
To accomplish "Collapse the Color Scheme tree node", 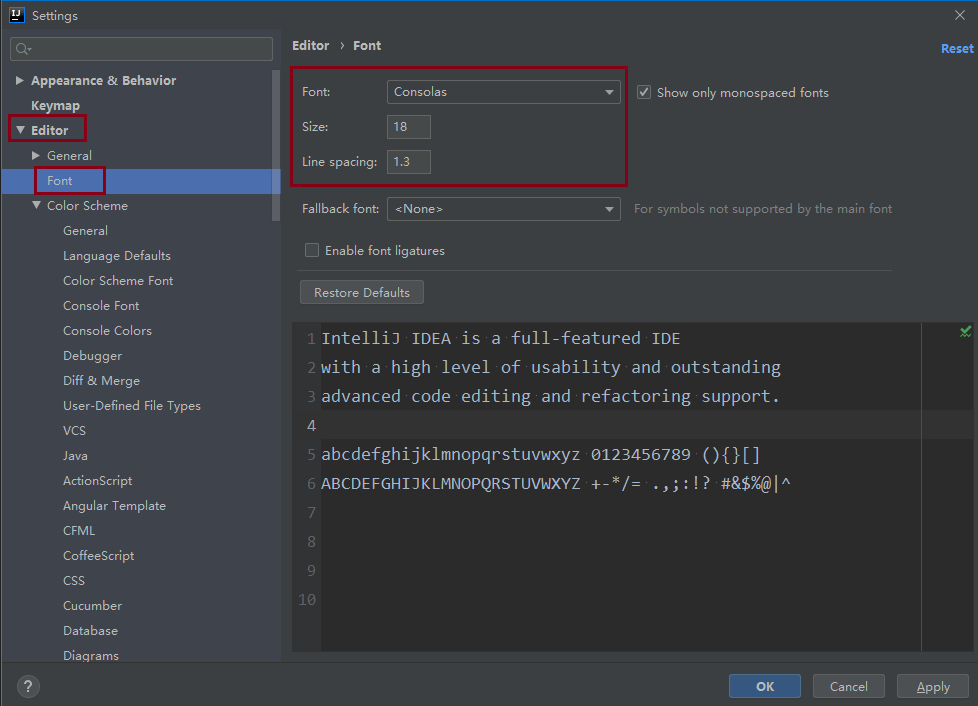I will pyautogui.click(x=36, y=205).
